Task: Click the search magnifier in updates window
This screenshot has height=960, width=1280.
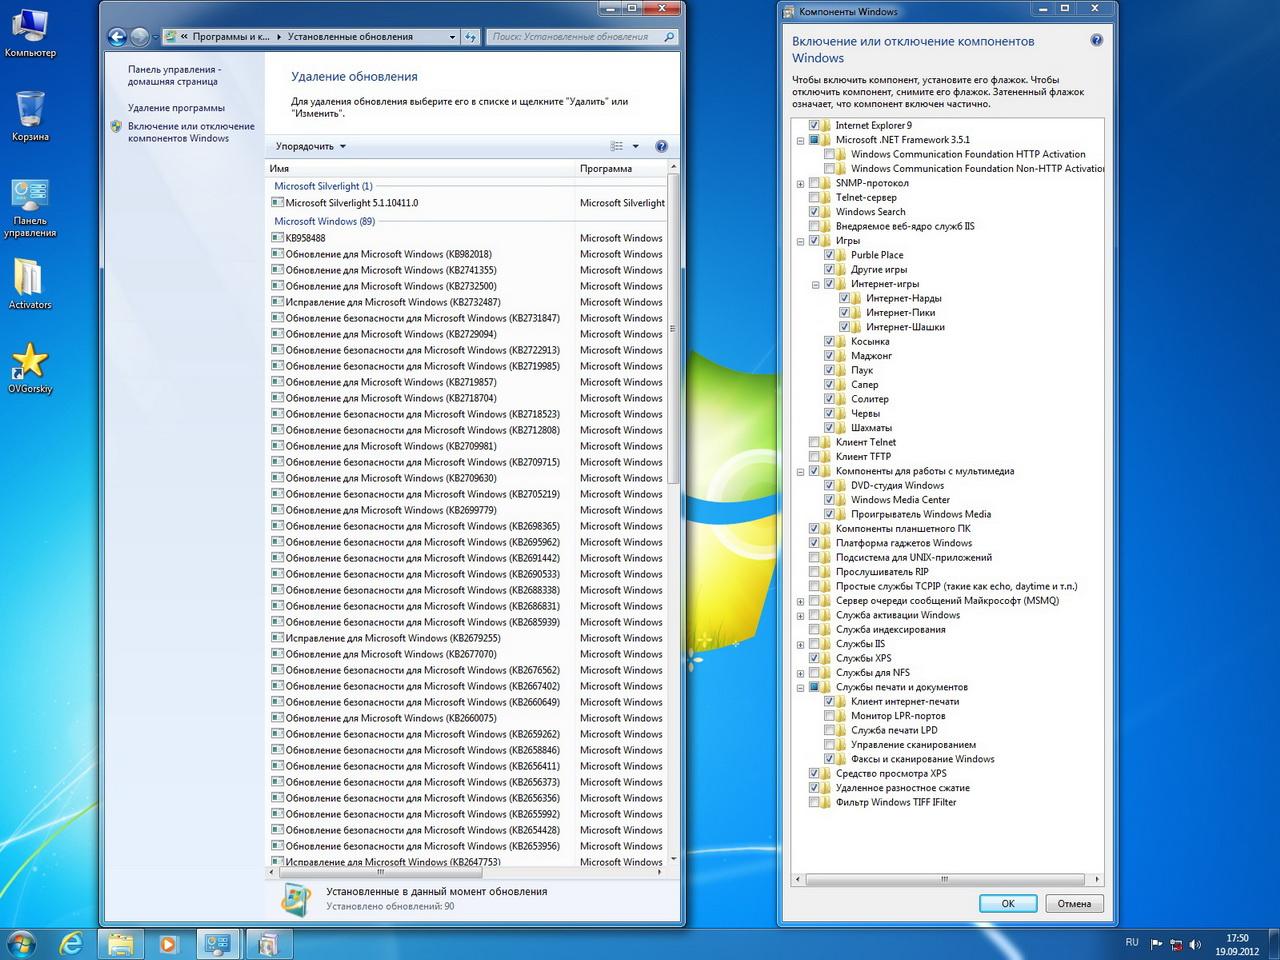Action: point(669,37)
